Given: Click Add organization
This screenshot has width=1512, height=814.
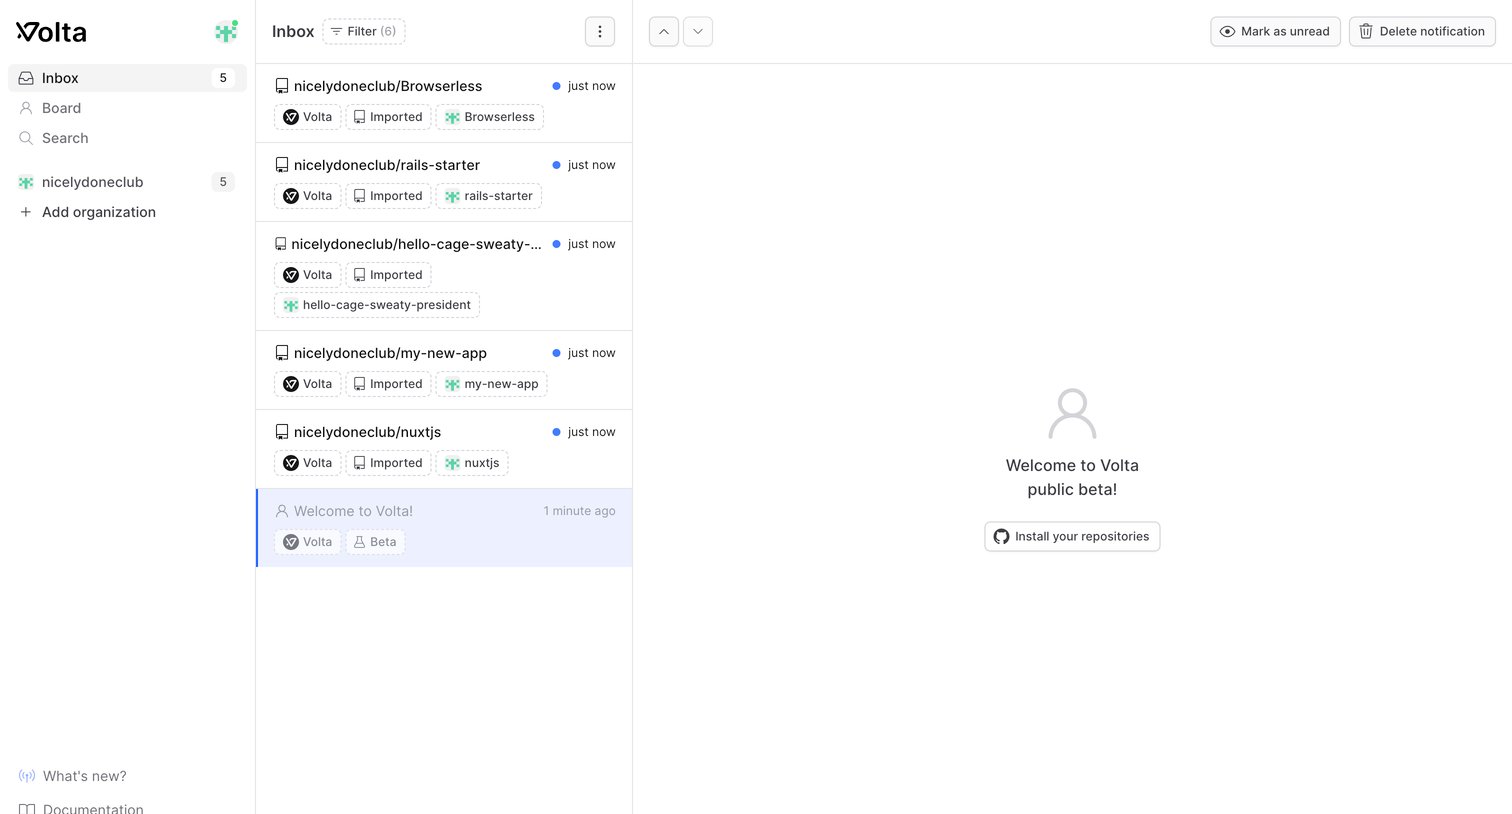Looking at the screenshot, I should pos(127,212).
